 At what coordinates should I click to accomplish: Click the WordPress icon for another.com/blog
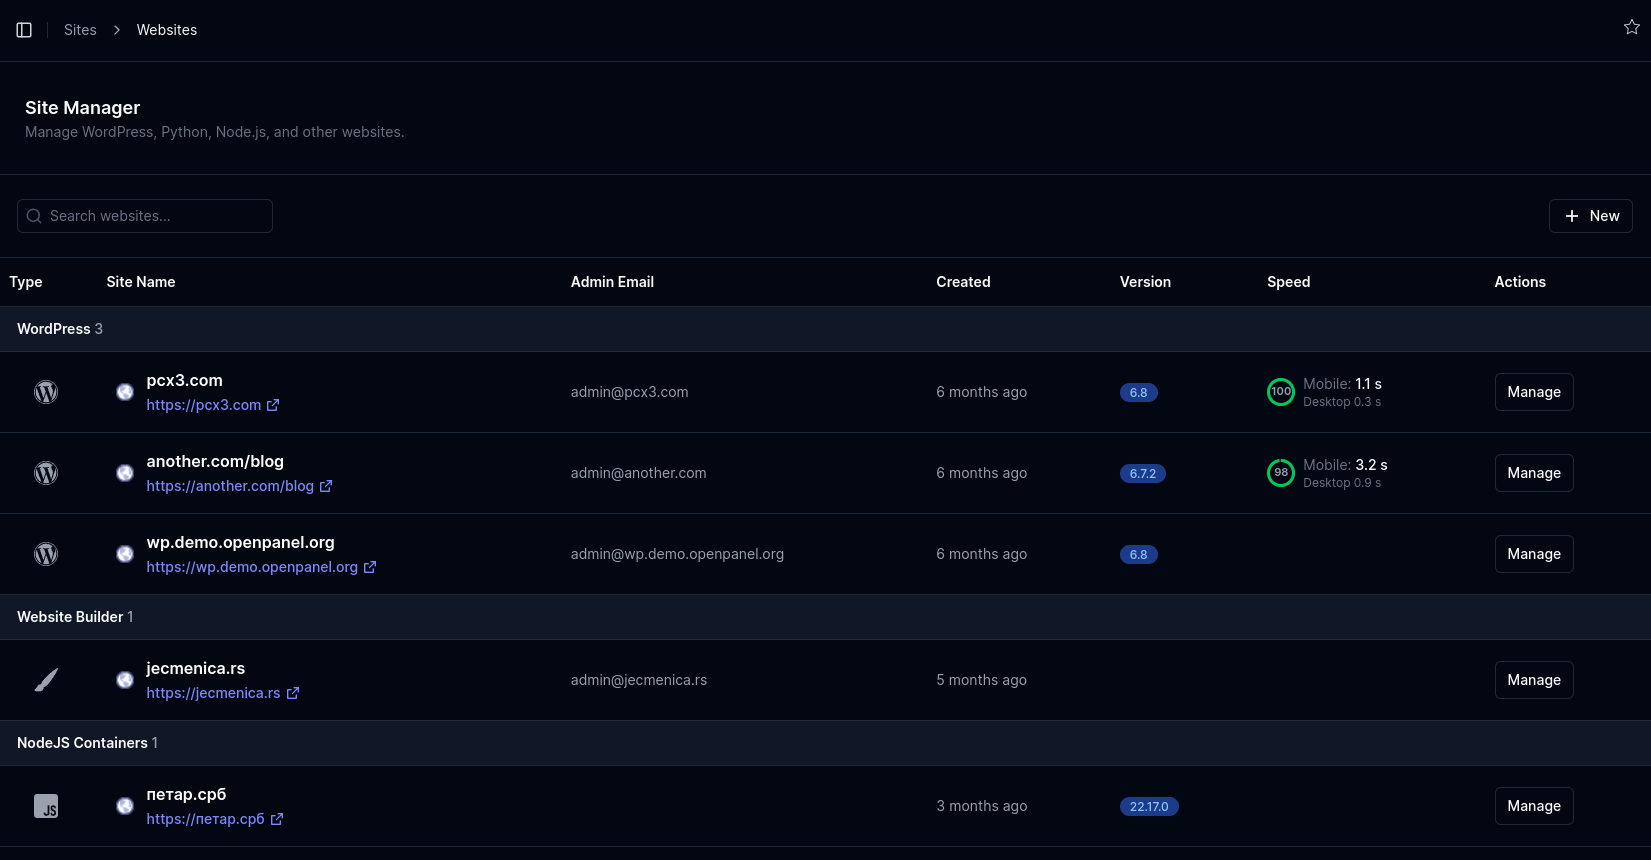46,473
